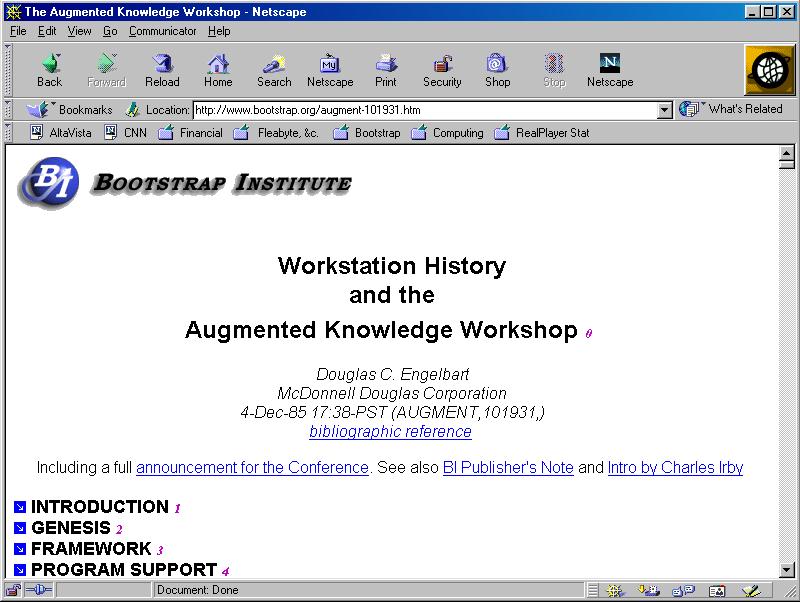Click vertical scrollbar thumb at top
Image resolution: width=800 pixels, height=602 pixels.
click(787, 163)
